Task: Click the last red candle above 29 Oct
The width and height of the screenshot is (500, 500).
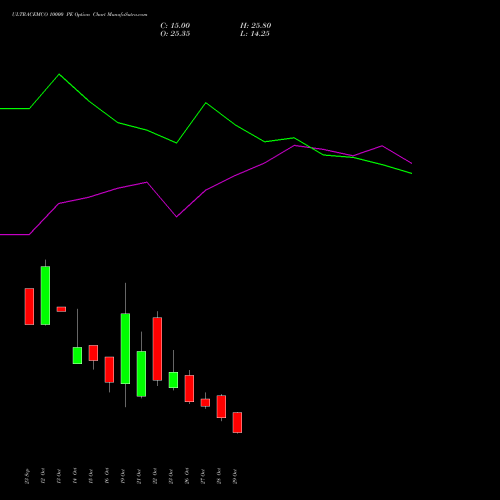Action: point(237,422)
